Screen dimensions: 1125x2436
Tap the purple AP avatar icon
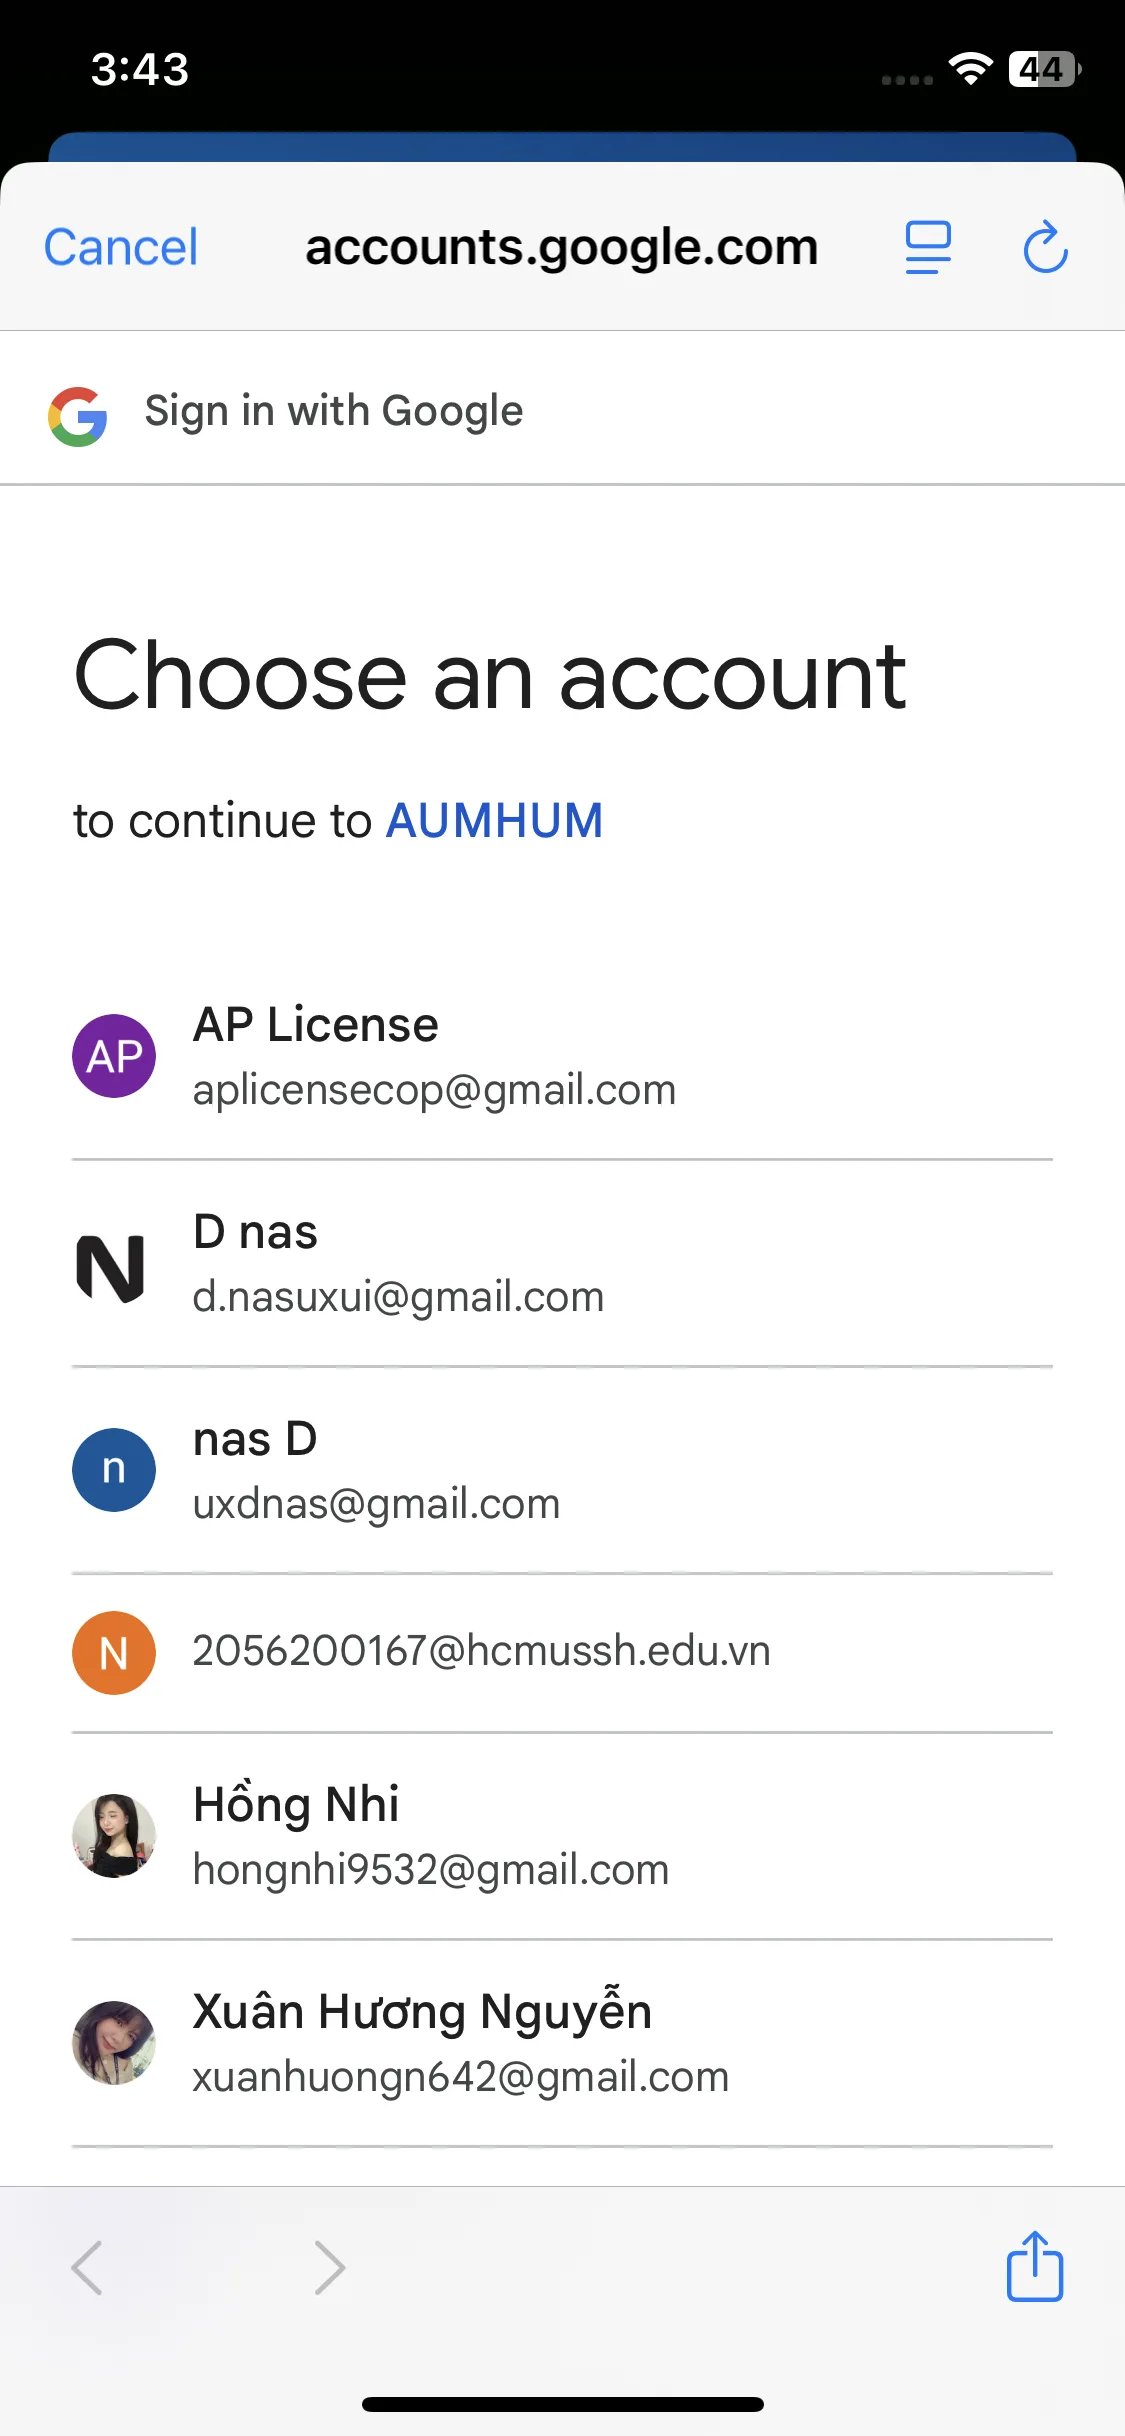(x=114, y=1056)
